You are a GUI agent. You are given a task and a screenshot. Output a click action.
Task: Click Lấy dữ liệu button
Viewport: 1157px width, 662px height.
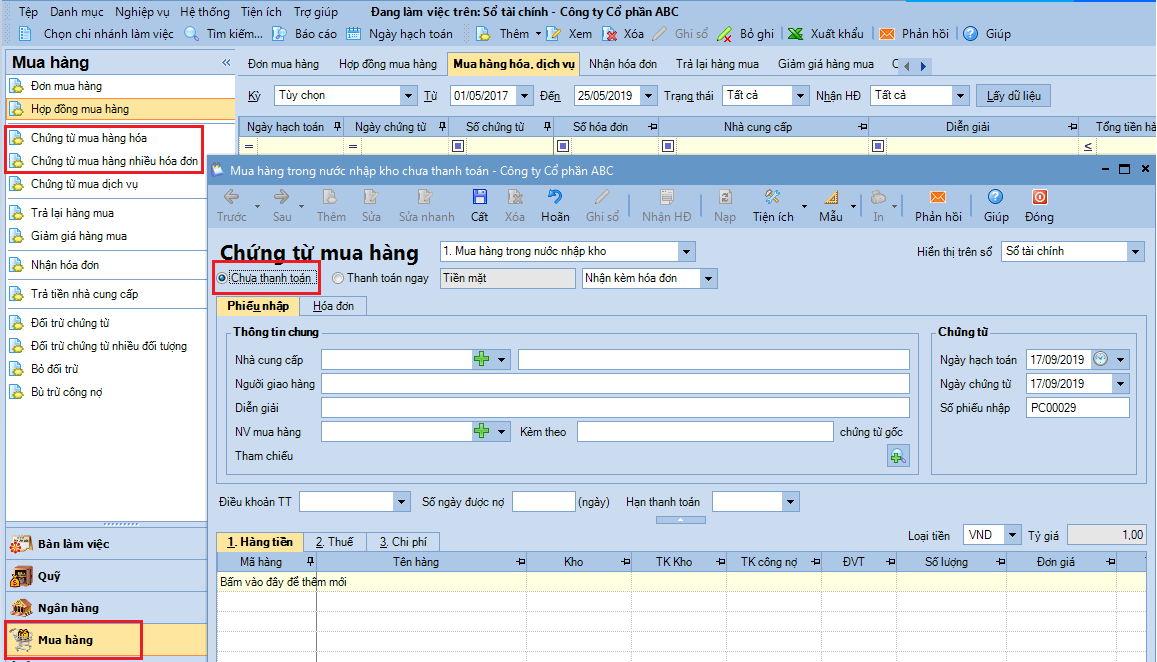pyautogui.click(x=1013, y=95)
